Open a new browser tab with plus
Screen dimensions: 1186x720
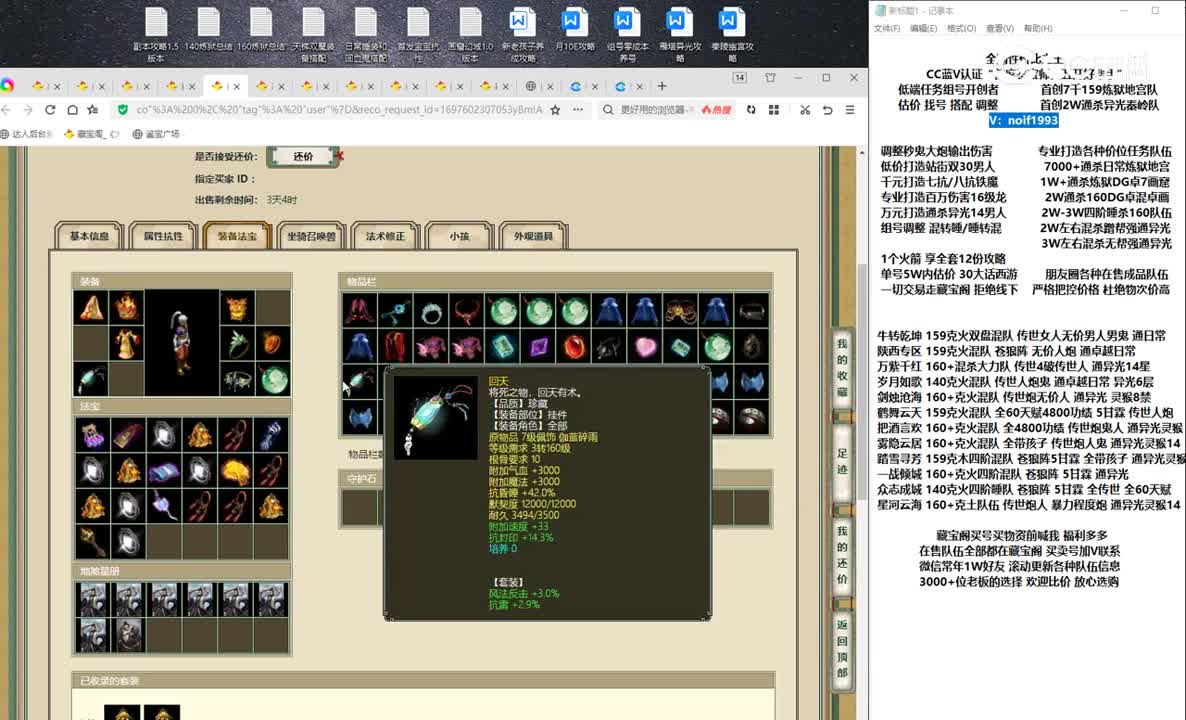[x=662, y=86]
